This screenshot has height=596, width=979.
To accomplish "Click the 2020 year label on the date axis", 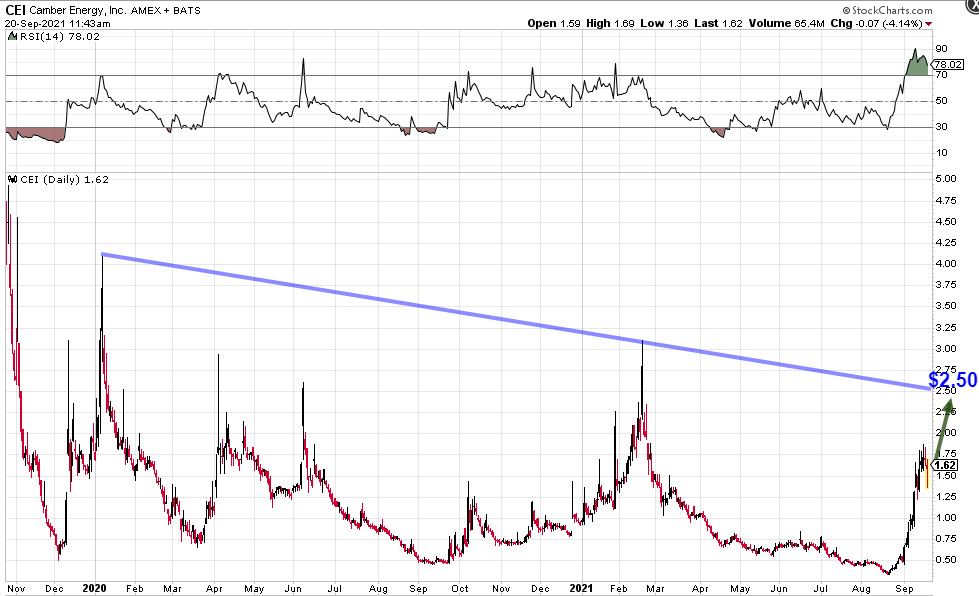I will 94,588.
